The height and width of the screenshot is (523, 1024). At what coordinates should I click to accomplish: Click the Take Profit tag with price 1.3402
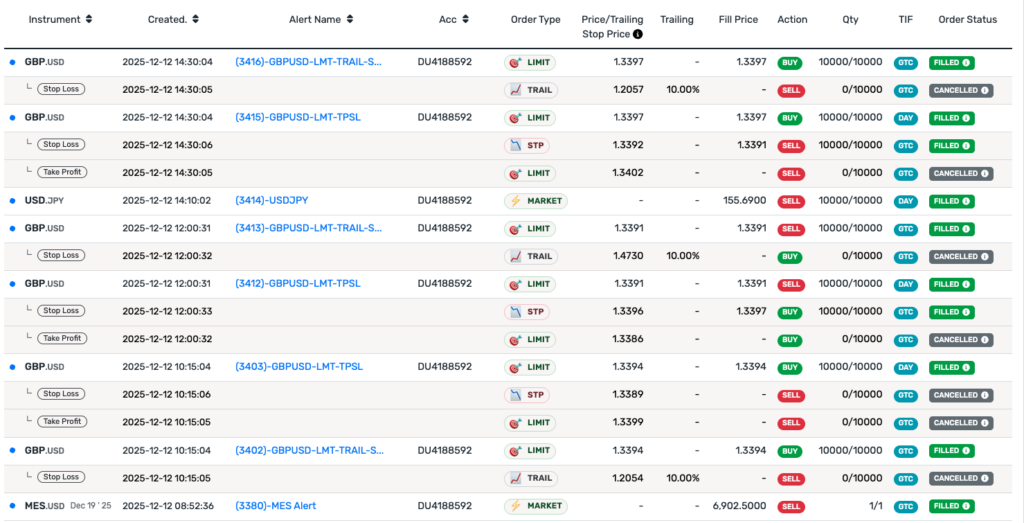point(62,173)
